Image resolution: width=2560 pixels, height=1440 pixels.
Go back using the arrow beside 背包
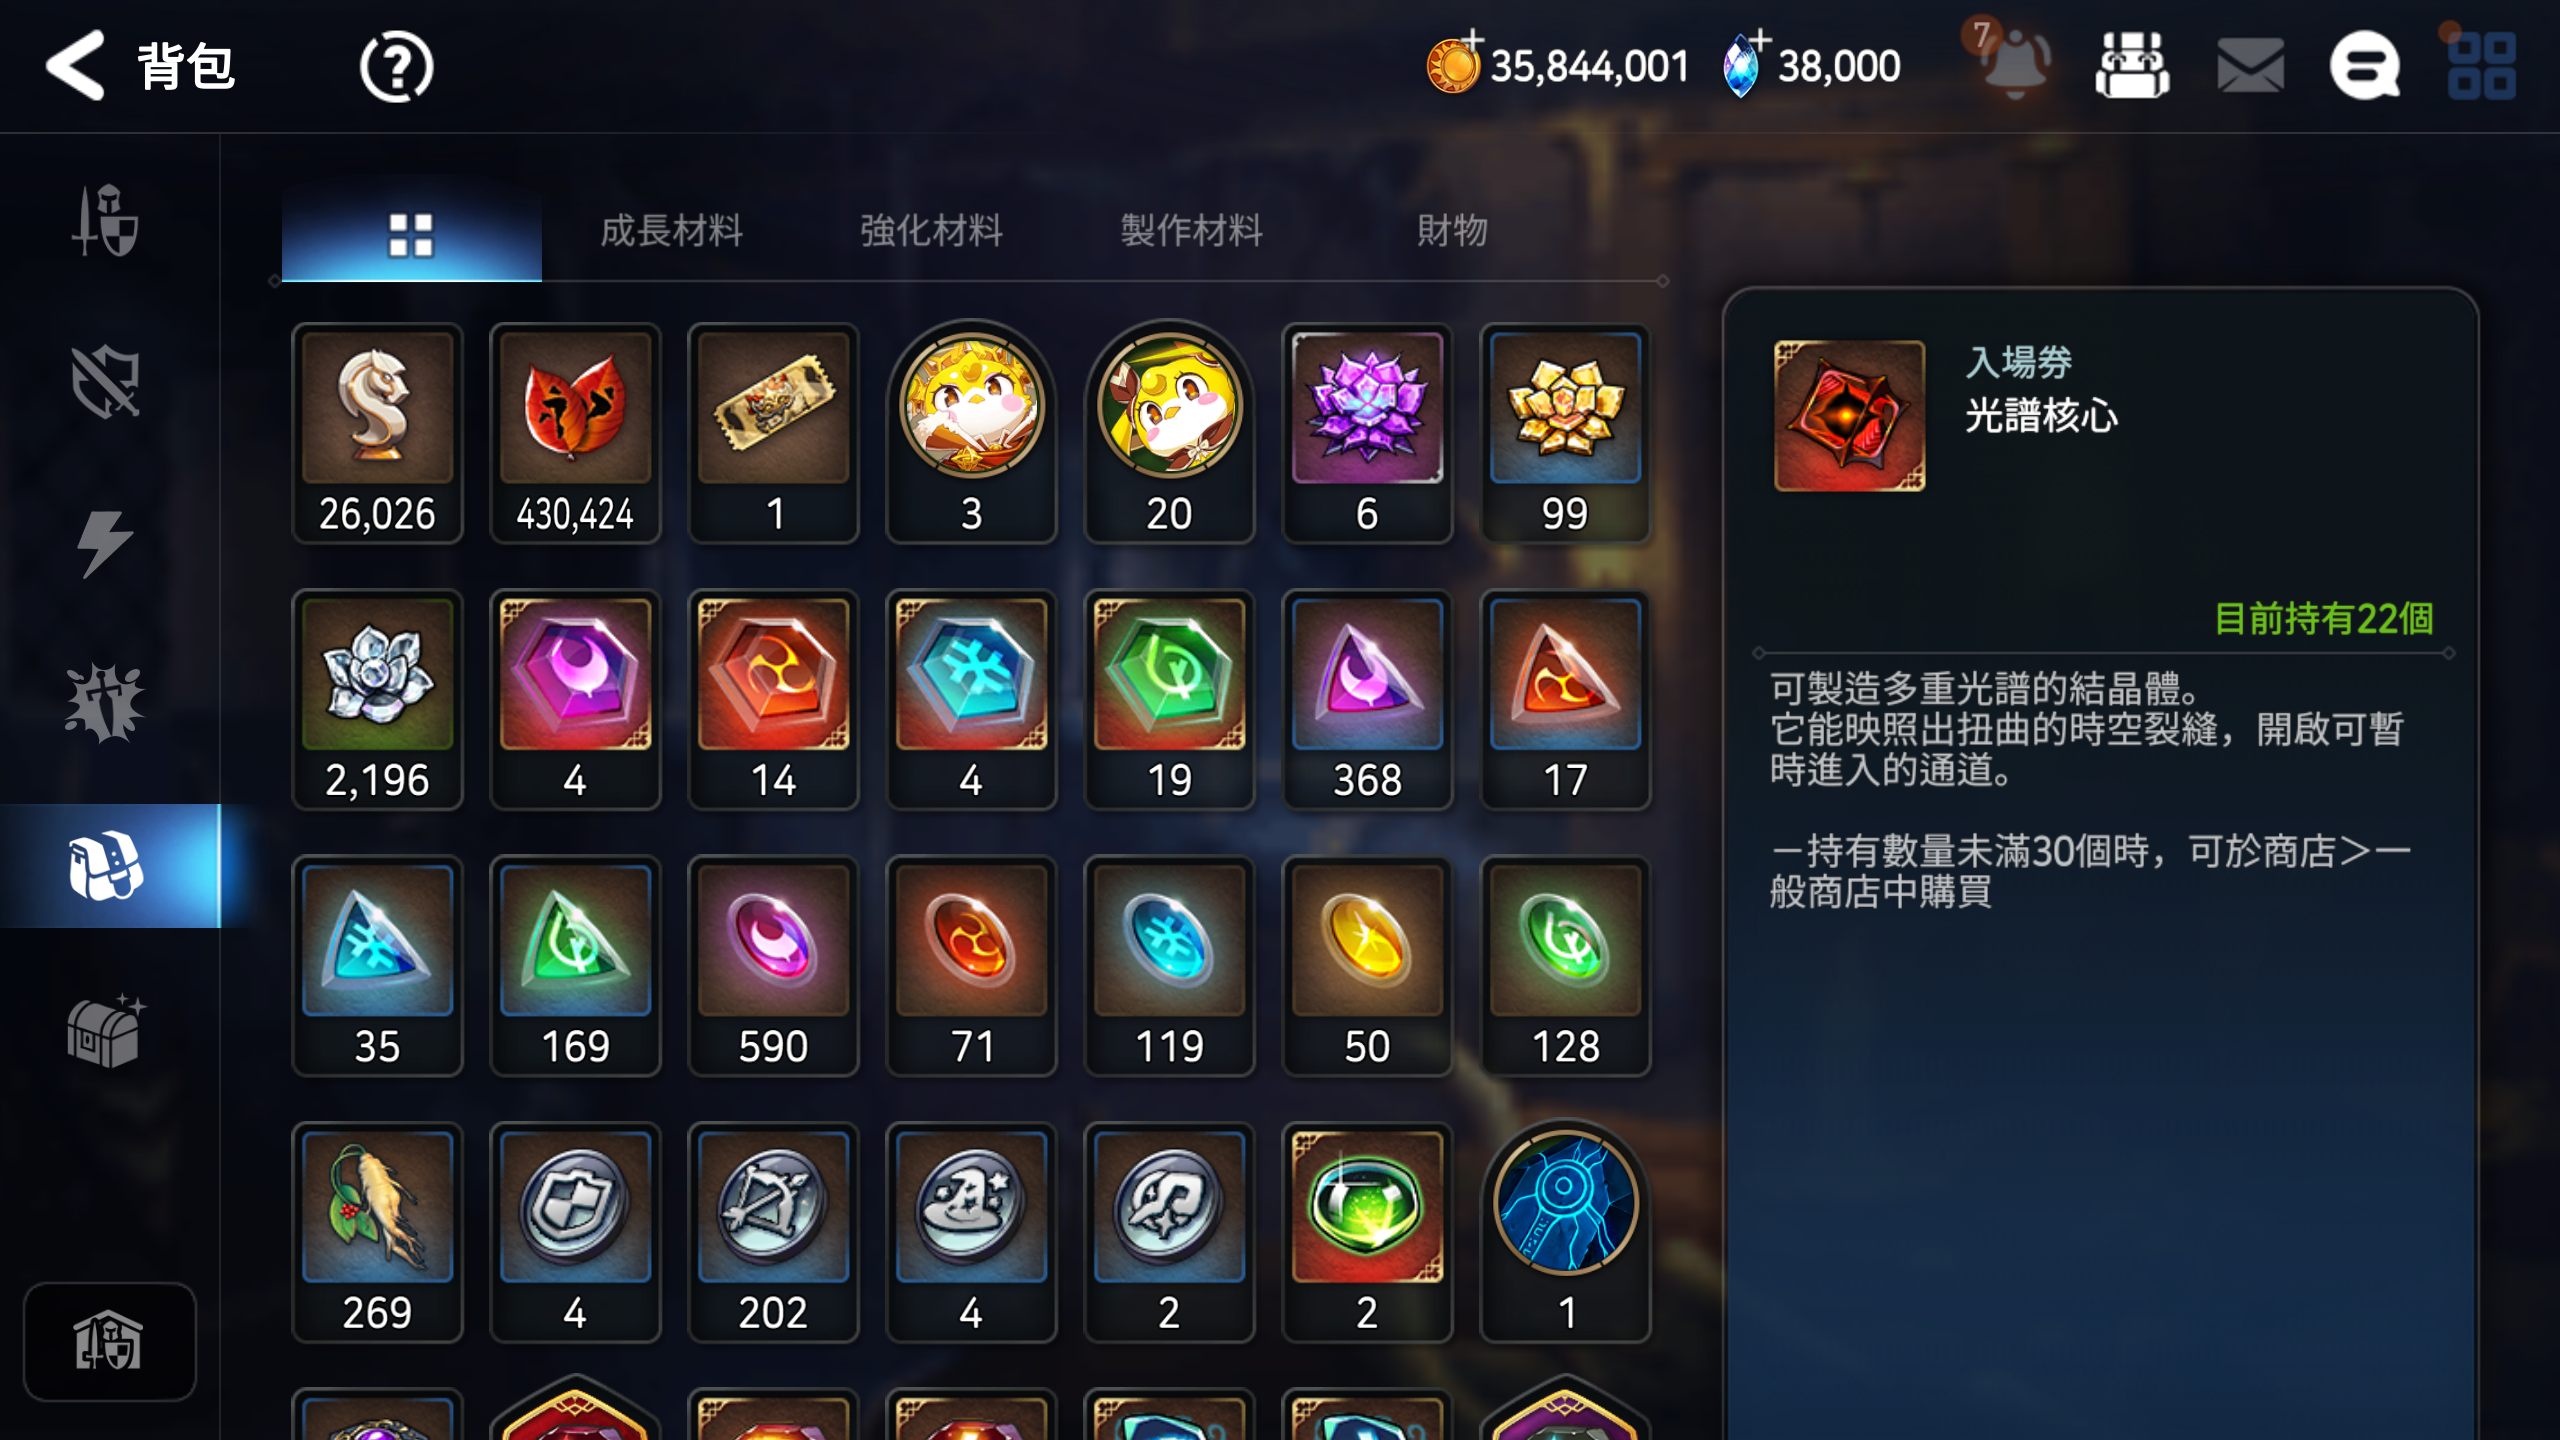point(75,66)
